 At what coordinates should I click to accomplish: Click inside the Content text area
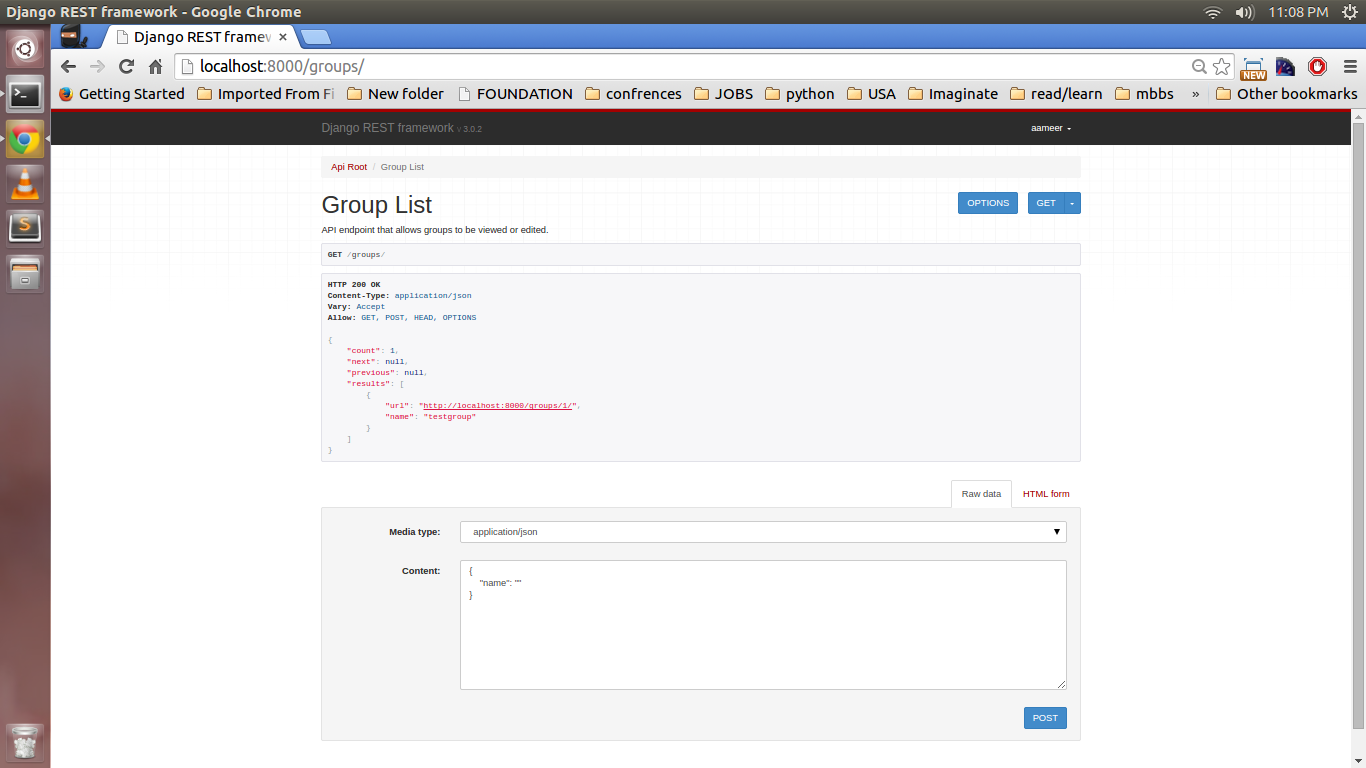click(763, 625)
